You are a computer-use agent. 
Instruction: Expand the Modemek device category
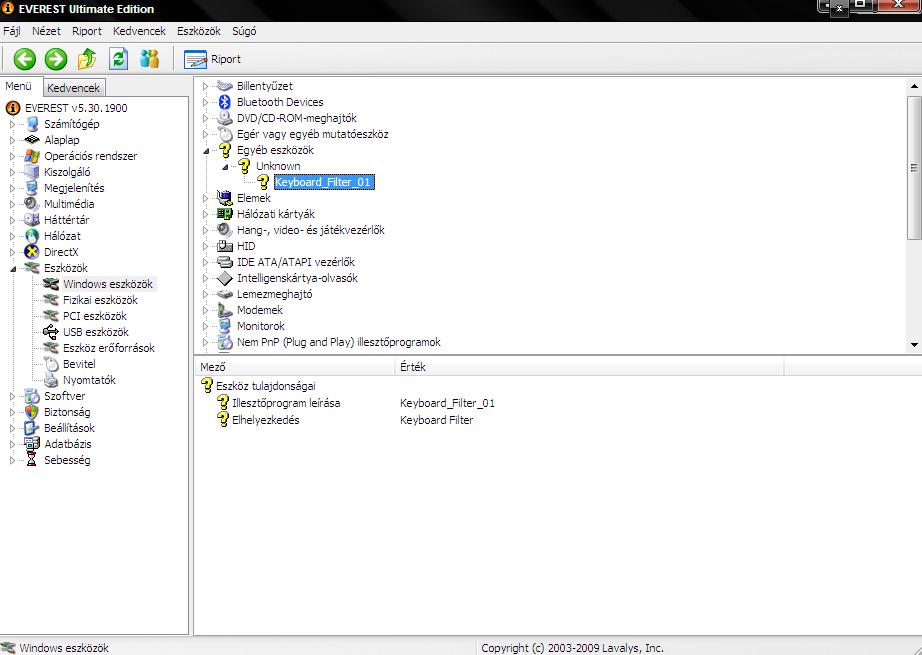click(x=205, y=310)
